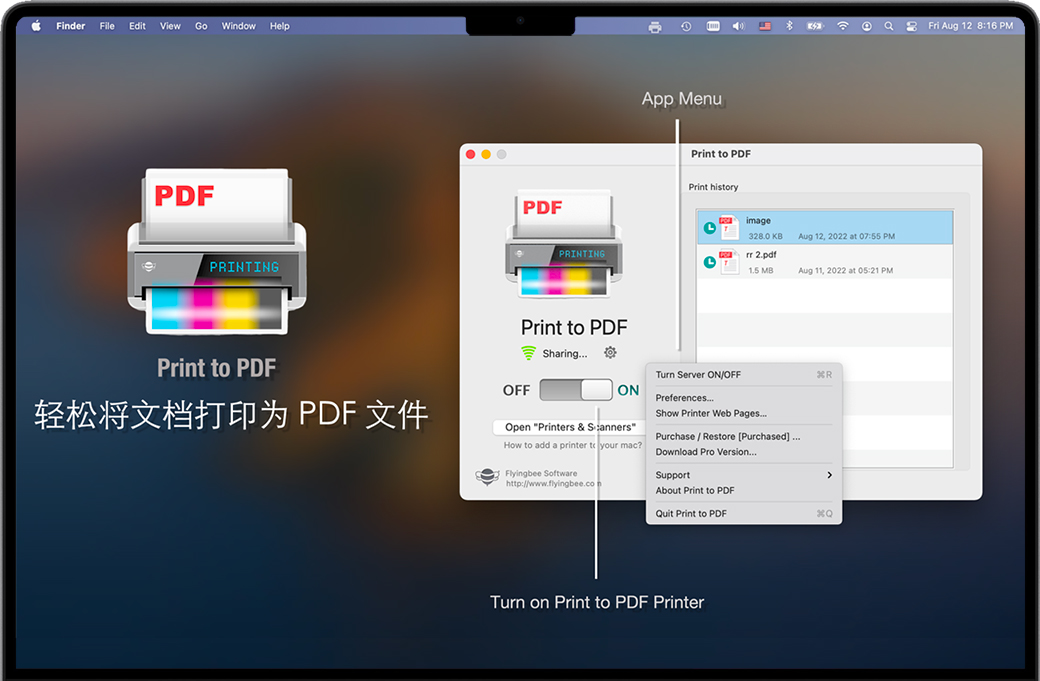Open the Edit menu
This screenshot has height=681, width=1040.
pyautogui.click(x=137, y=26)
